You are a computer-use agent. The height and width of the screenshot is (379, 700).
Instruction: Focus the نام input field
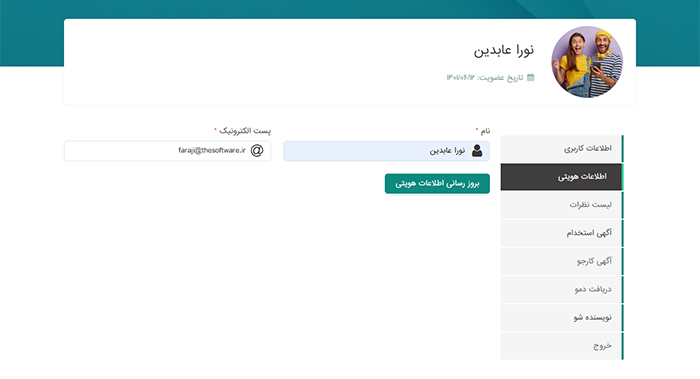387,151
